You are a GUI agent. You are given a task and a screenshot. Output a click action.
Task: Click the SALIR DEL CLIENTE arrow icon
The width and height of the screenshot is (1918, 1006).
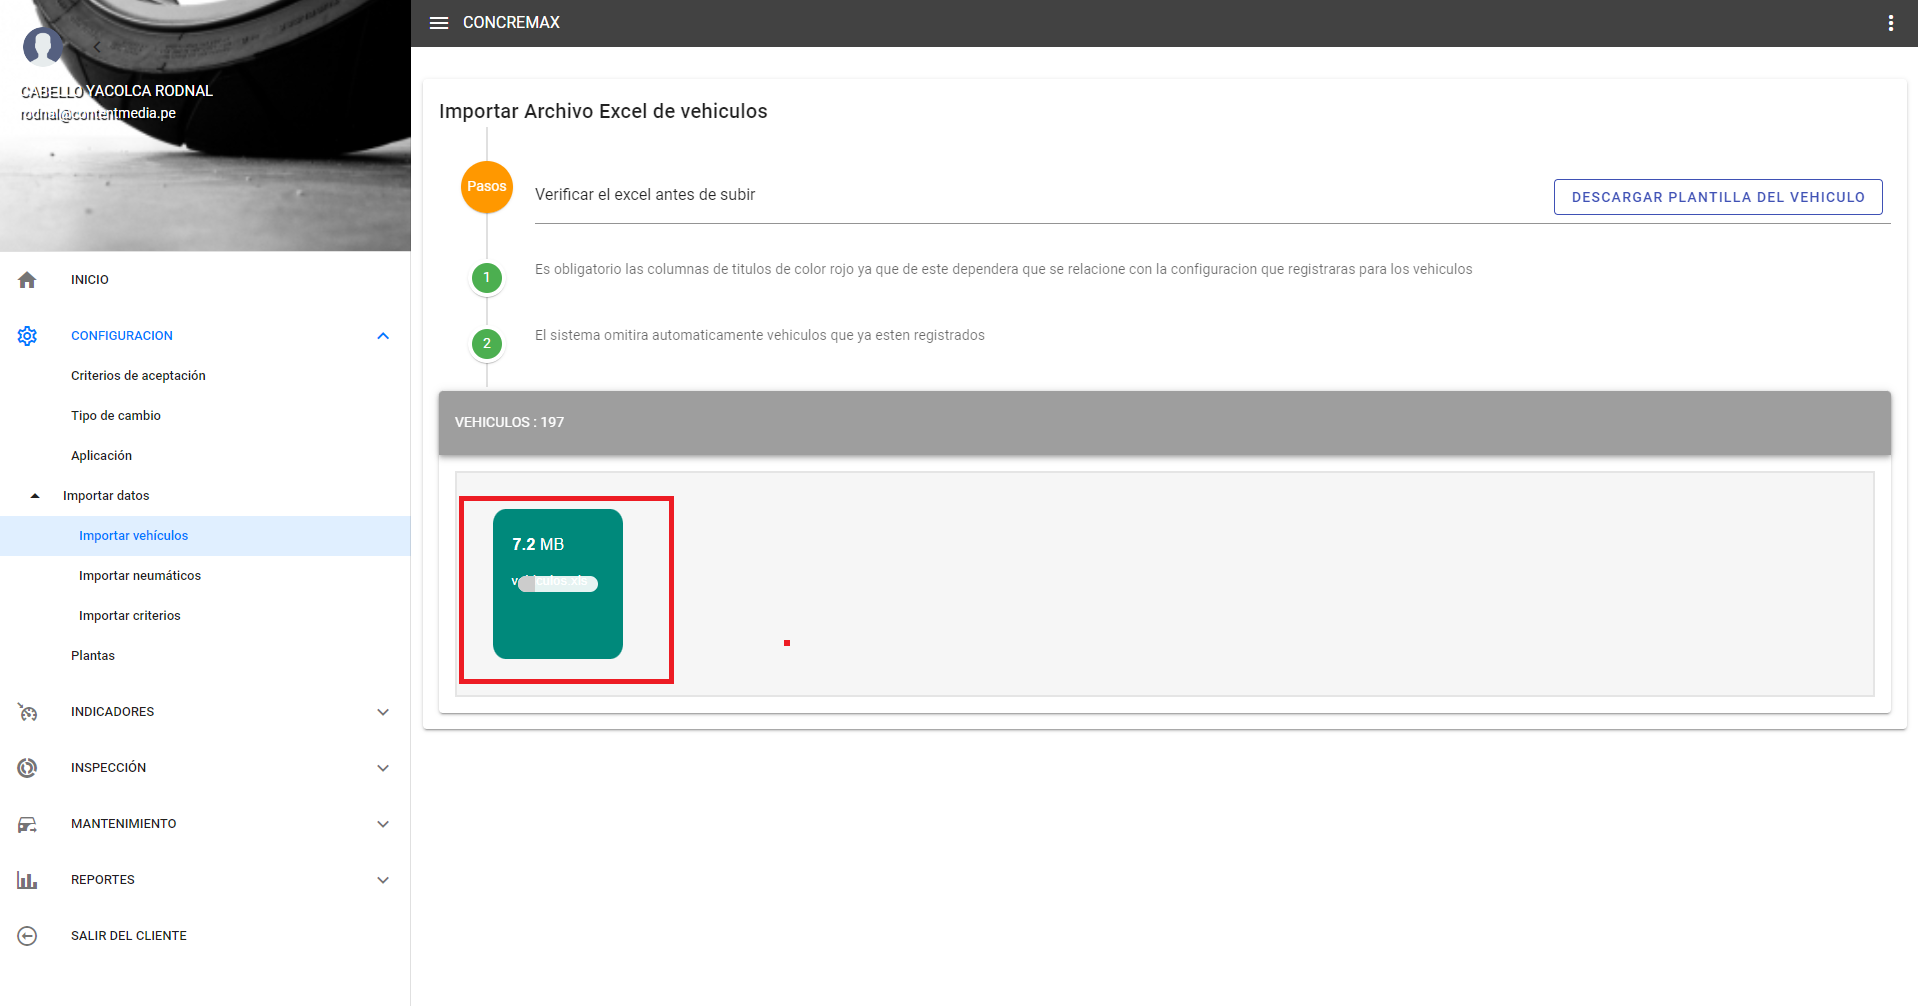(27, 936)
